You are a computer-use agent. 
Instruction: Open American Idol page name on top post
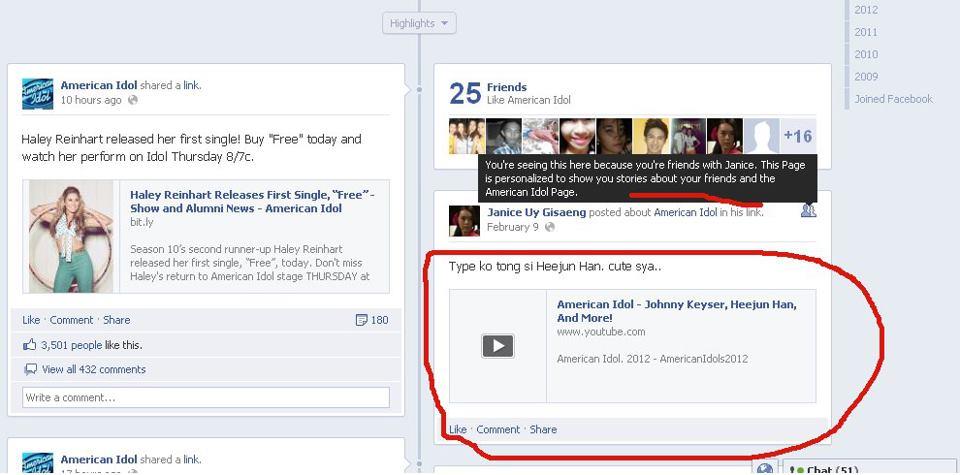99,85
